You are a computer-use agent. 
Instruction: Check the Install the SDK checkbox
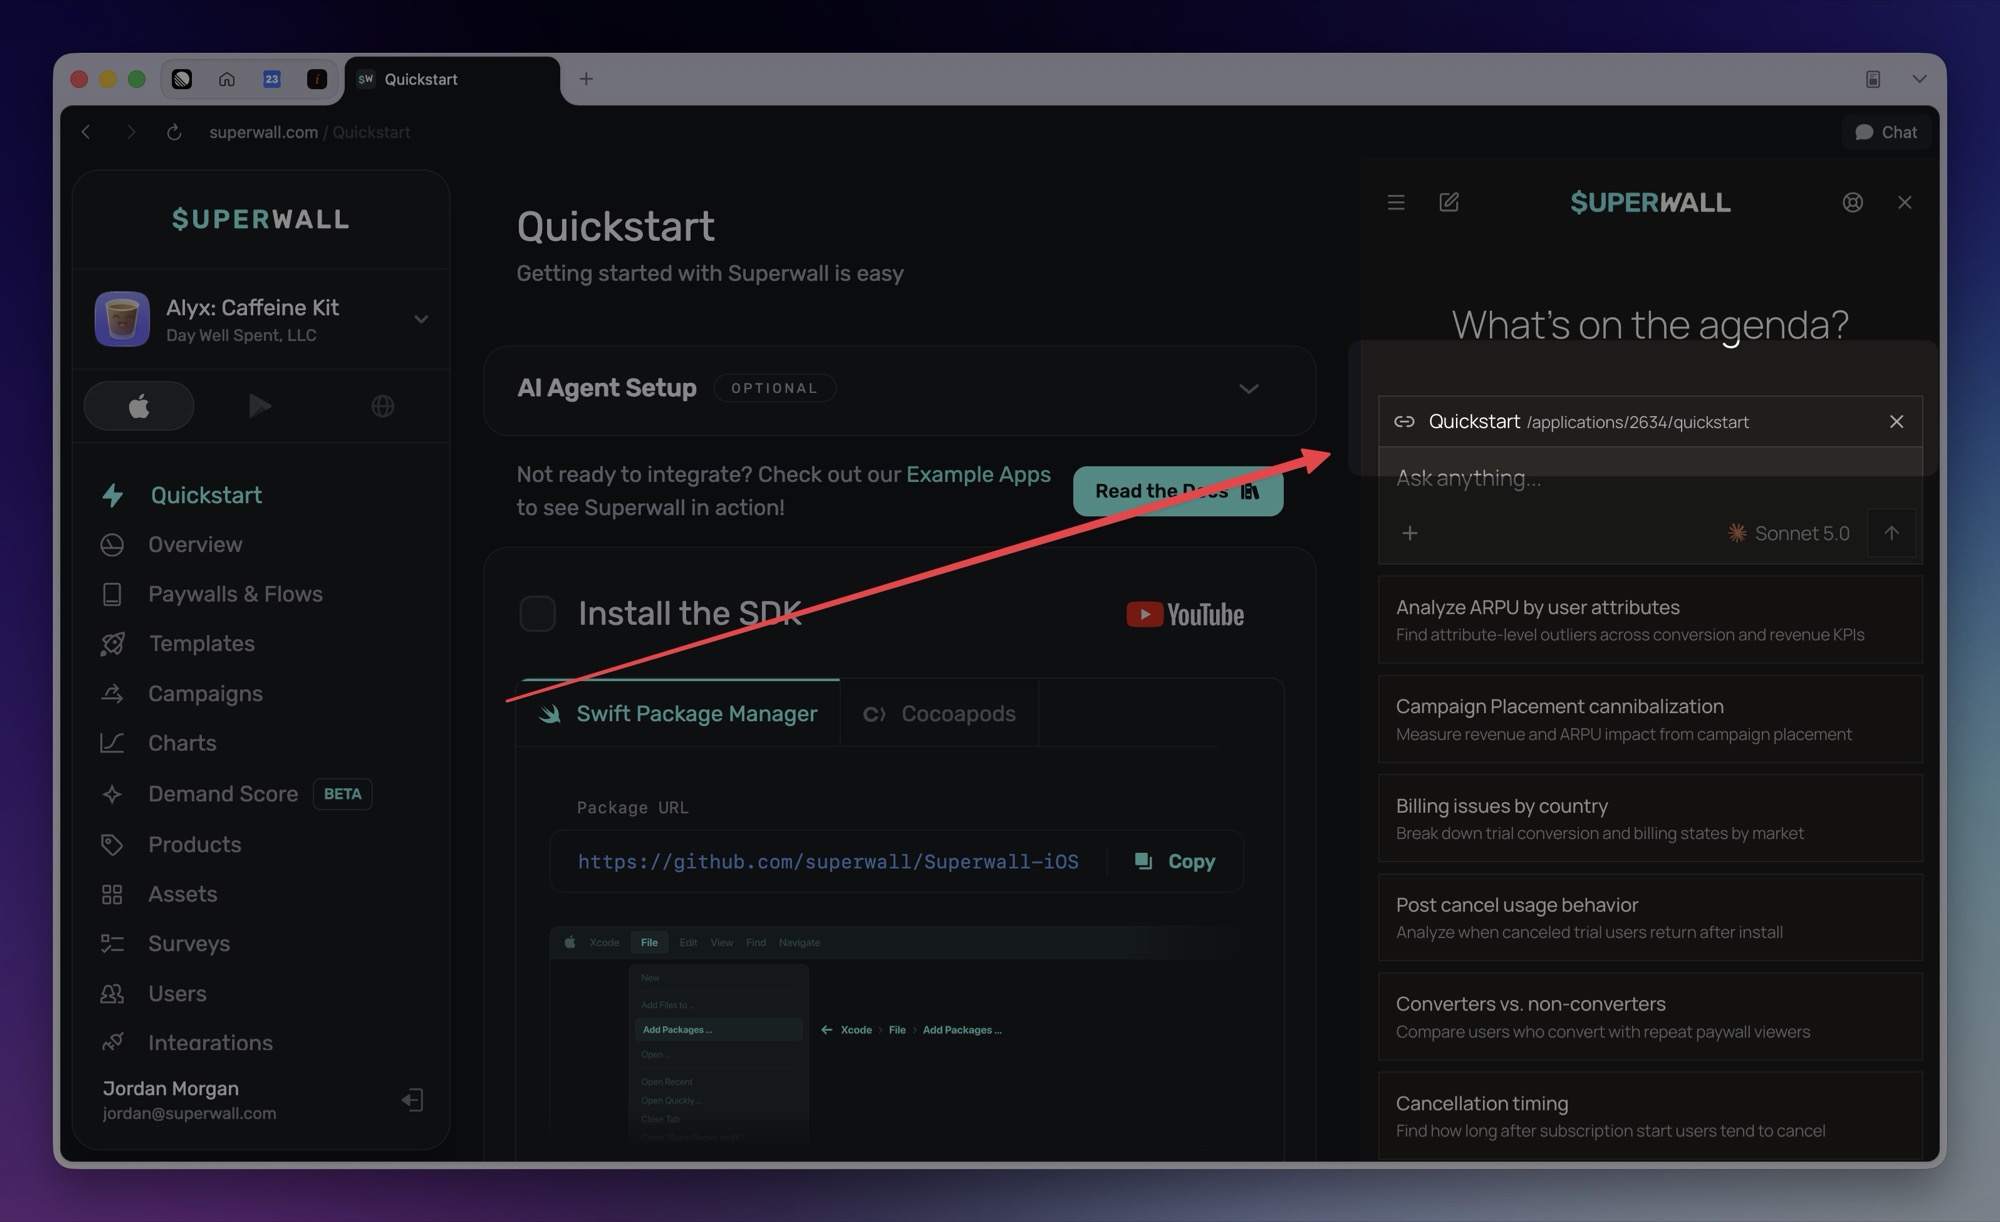pos(537,613)
